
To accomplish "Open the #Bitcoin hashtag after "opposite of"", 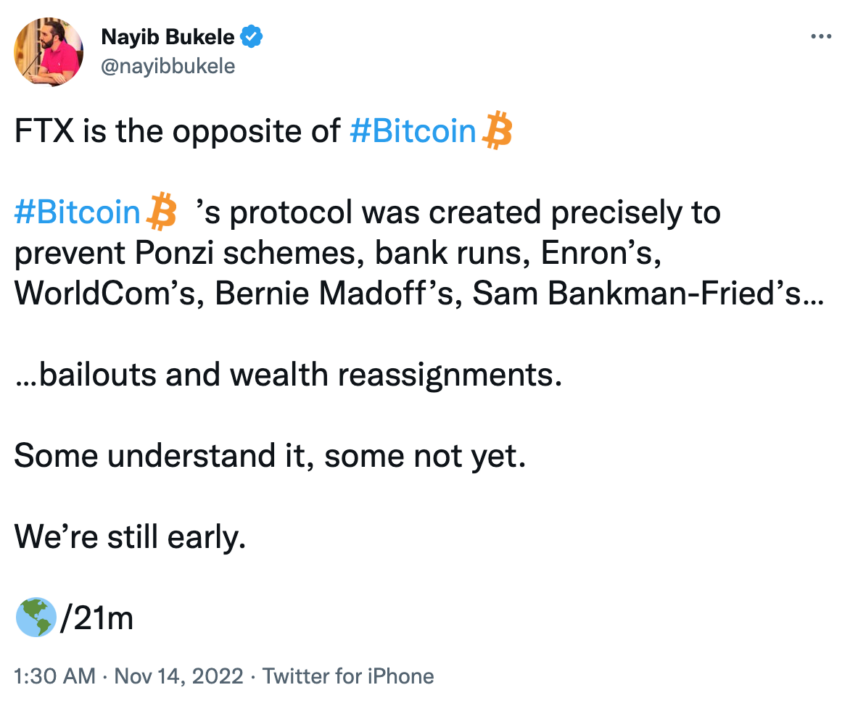I will coord(414,132).
